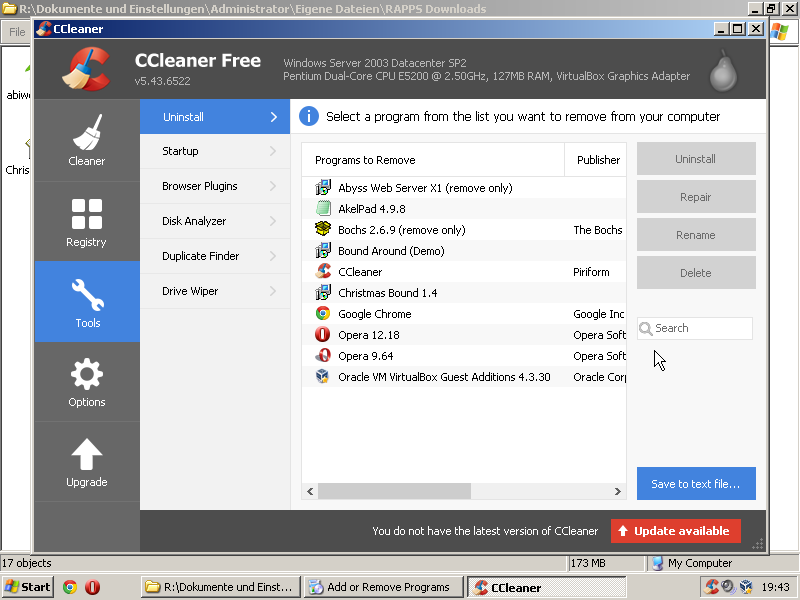This screenshot has height=600, width=800.
Task: Select Oracle VM VirtualBox Guest Additions entry
Action: coord(443,377)
